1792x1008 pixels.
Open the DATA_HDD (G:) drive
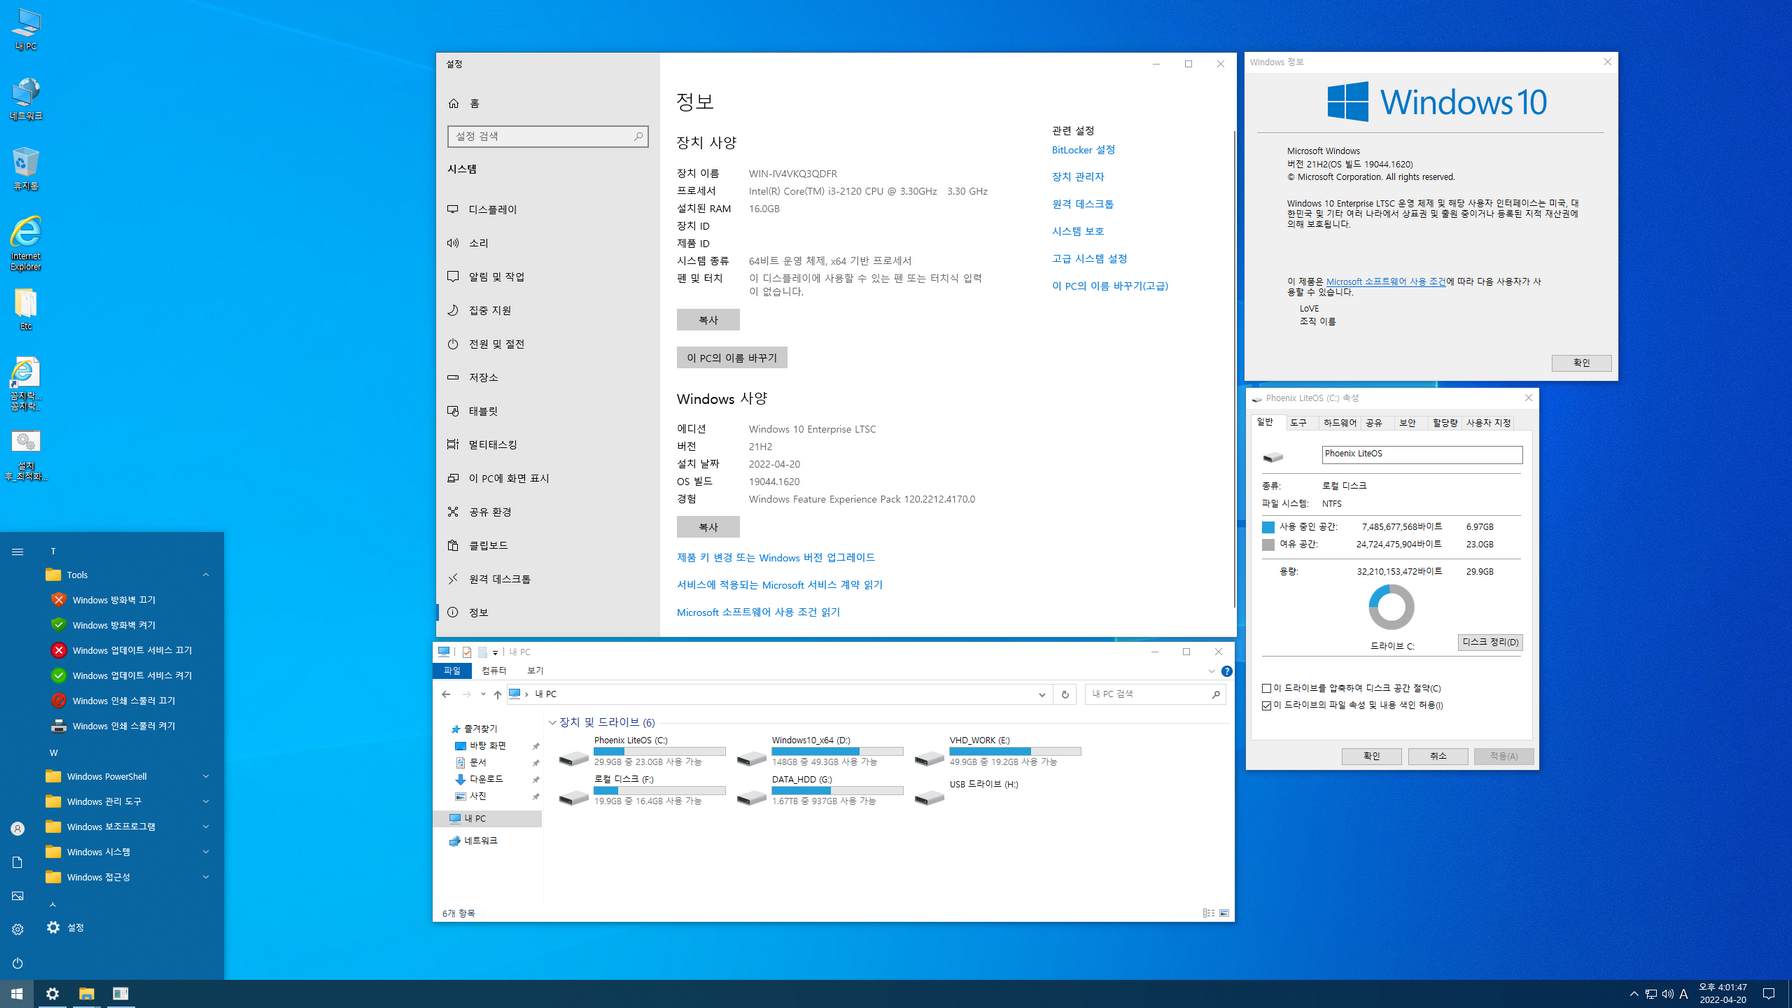tap(820, 791)
